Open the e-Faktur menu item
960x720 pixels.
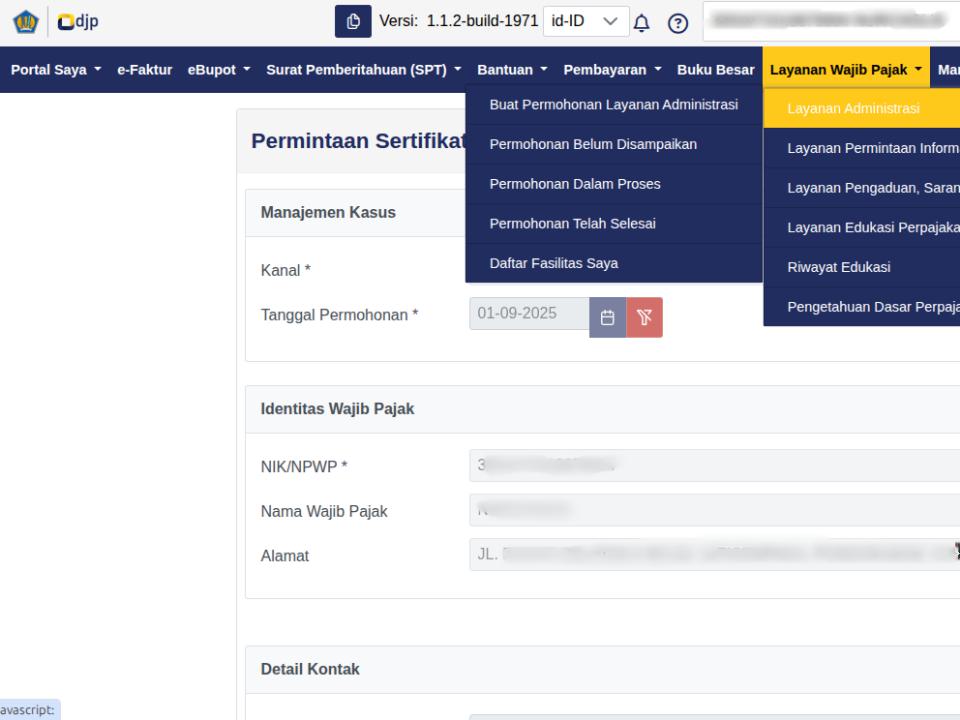click(x=144, y=70)
